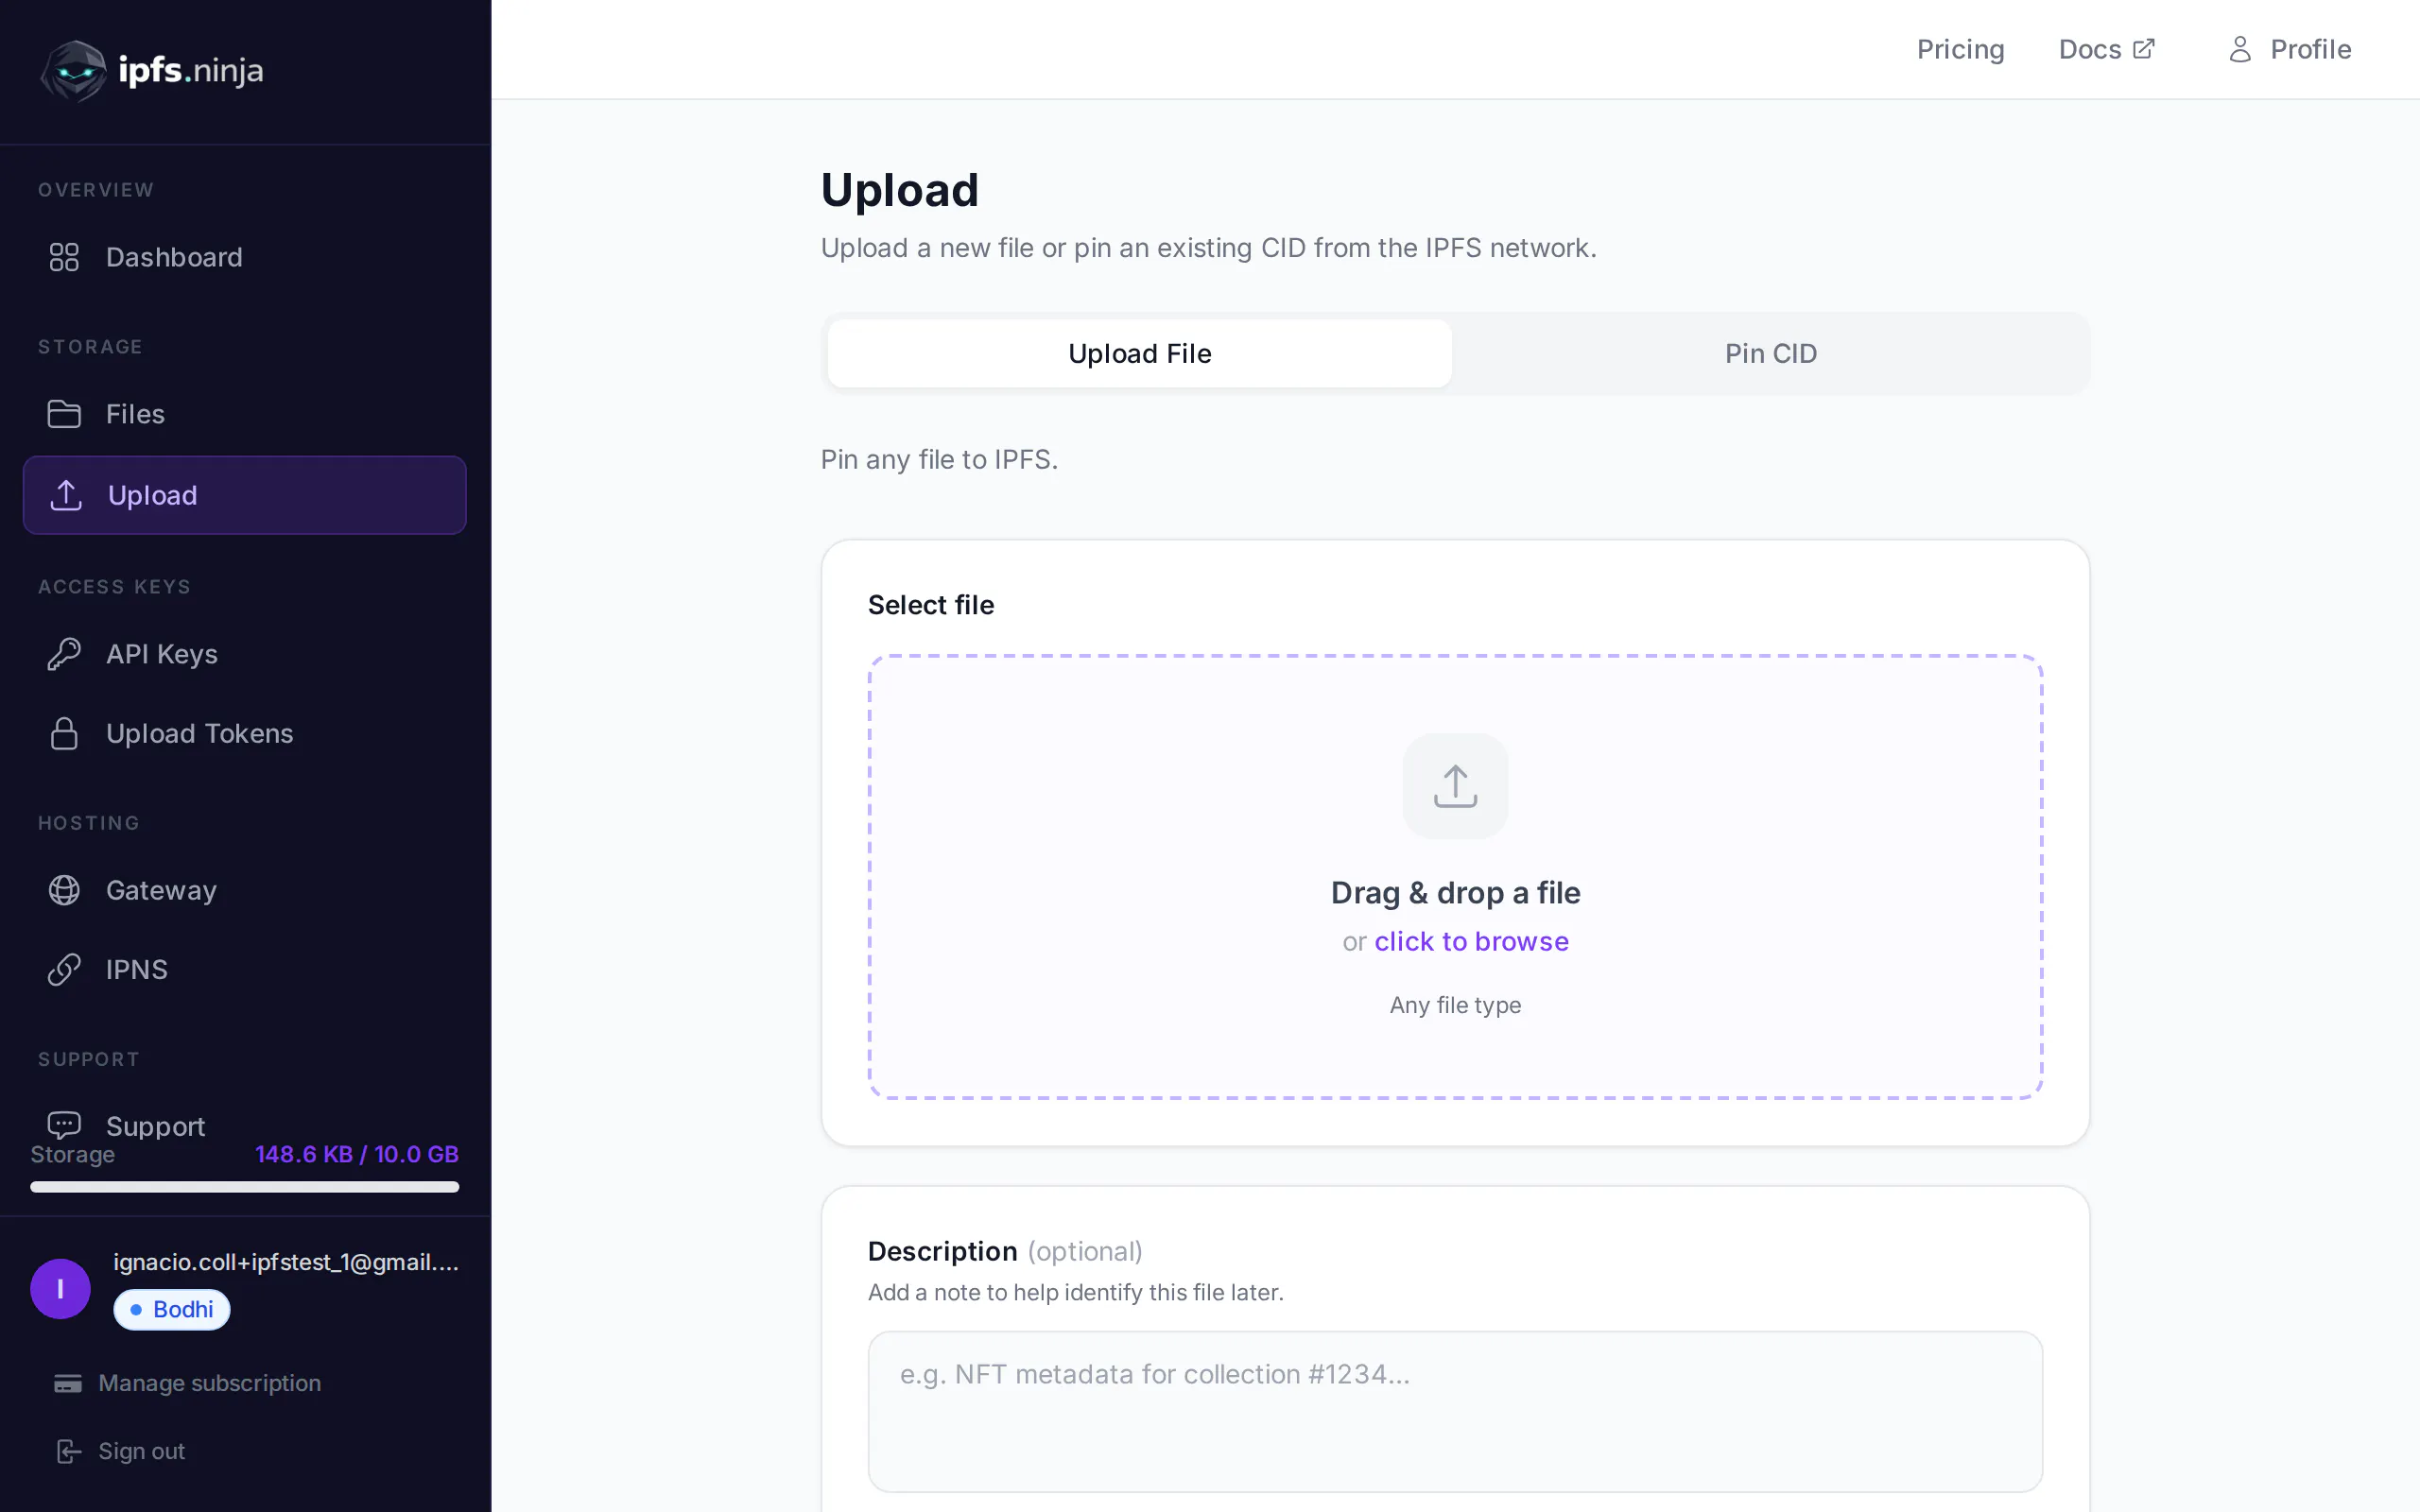Click the Upload Tokens text label
Viewport: 2420px width, 1512px height.
click(200, 733)
